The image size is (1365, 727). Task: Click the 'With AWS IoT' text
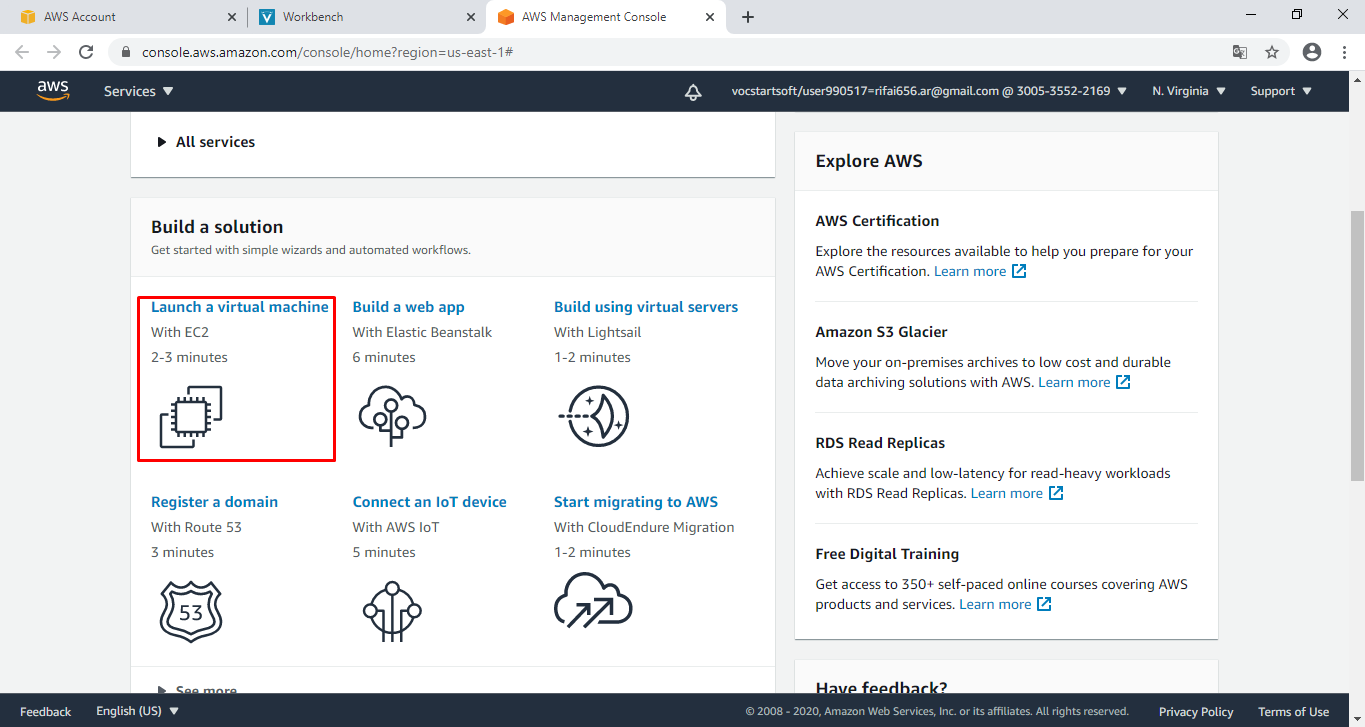tap(396, 527)
